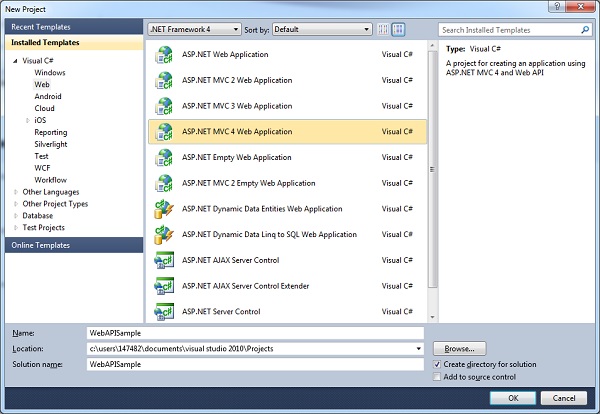
Task: Select the WCF category
Action: click(42, 168)
